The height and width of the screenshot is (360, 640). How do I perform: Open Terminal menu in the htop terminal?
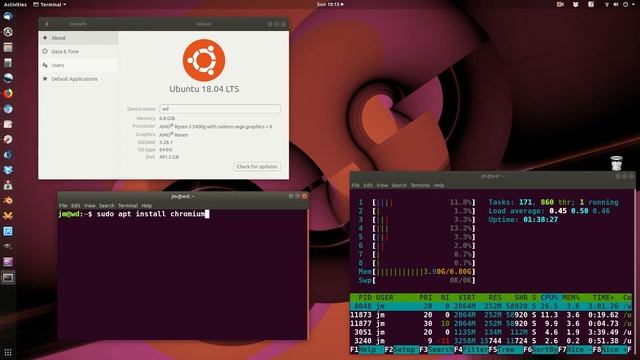click(x=420, y=185)
